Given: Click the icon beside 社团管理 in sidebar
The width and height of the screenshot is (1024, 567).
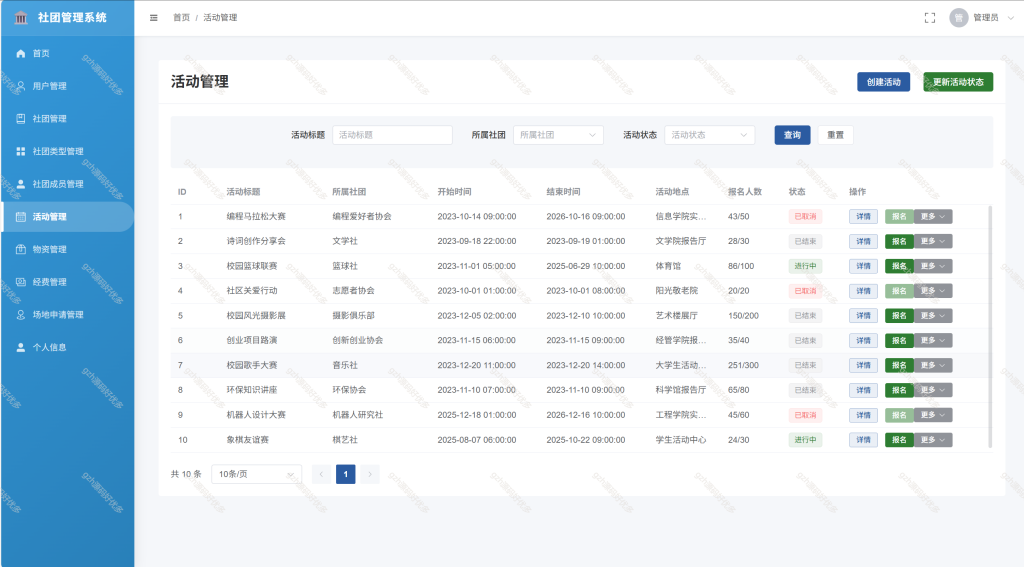Looking at the screenshot, I should pos(21,119).
